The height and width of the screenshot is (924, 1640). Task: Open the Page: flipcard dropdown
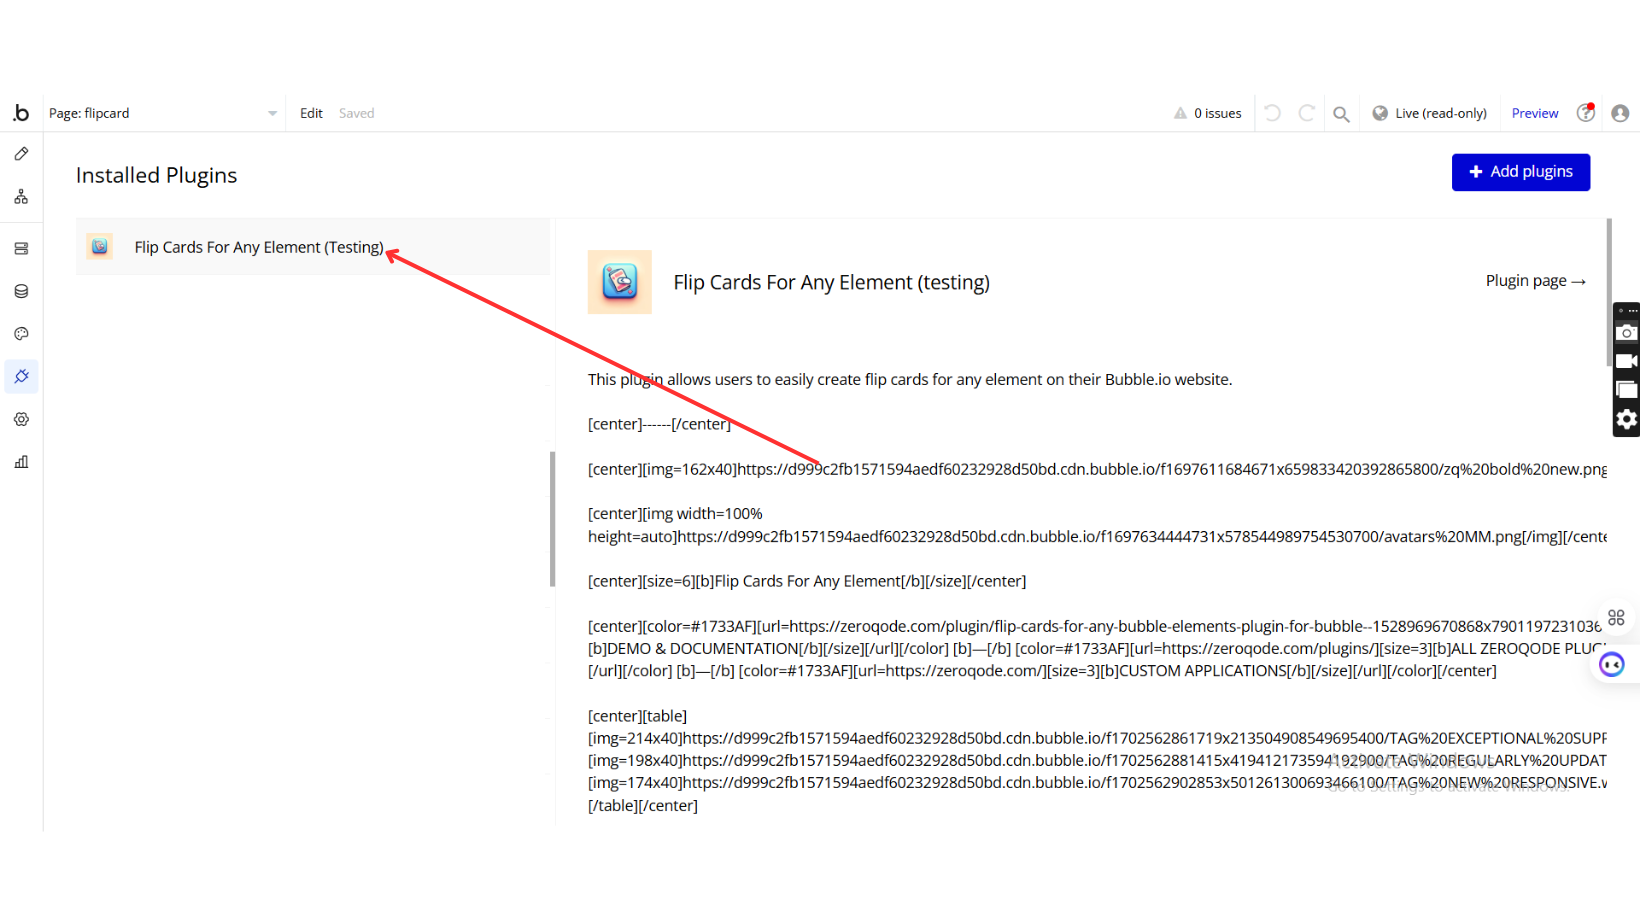click(x=163, y=113)
